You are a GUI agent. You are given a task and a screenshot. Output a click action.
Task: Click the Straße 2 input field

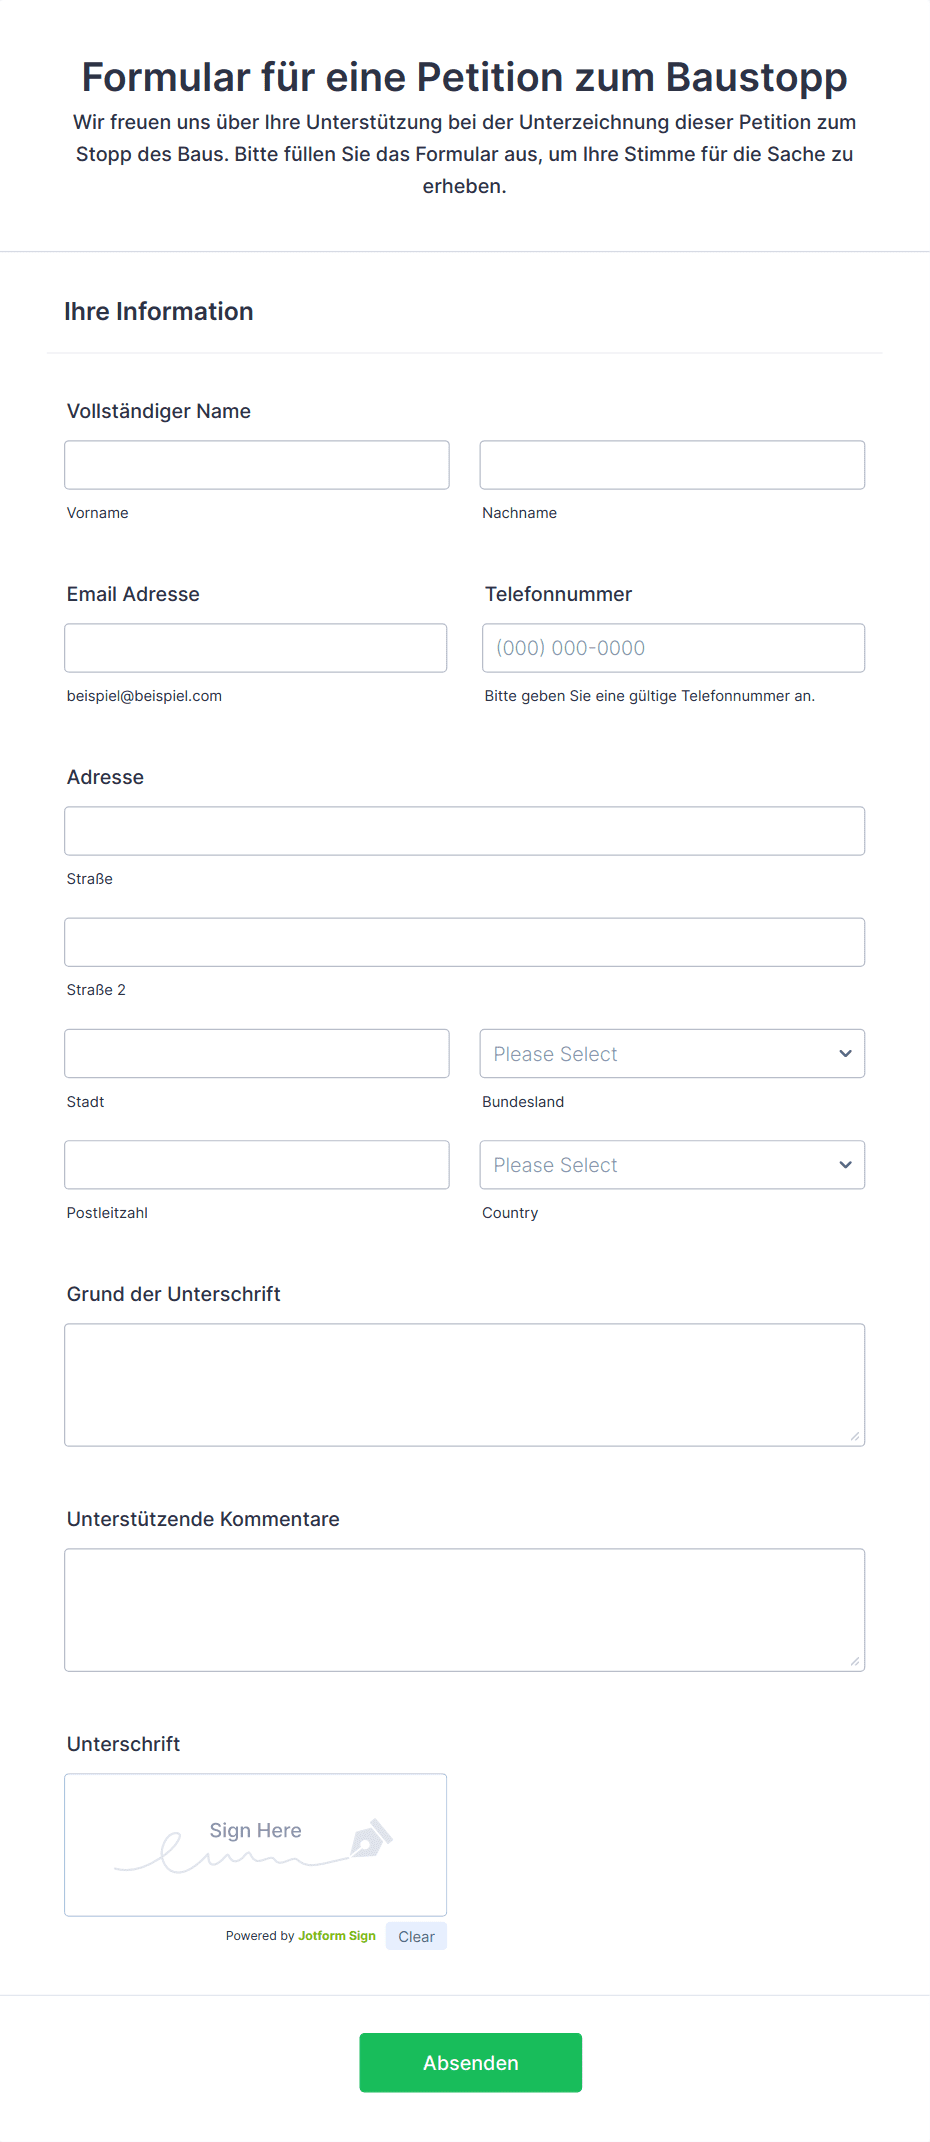pyautogui.click(x=464, y=942)
